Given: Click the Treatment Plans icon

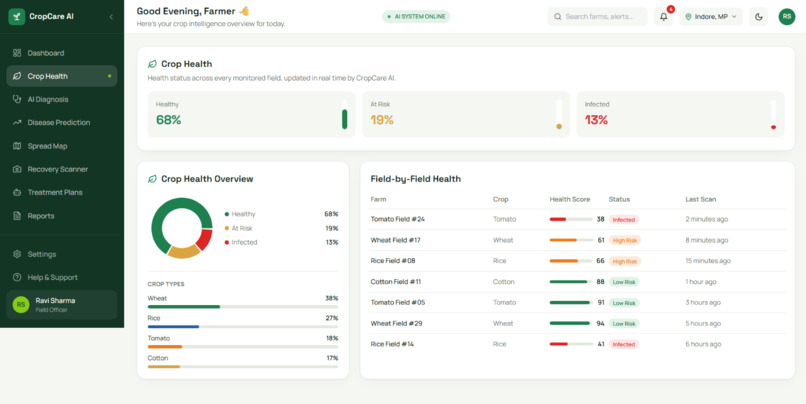Looking at the screenshot, I should pos(17,192).
